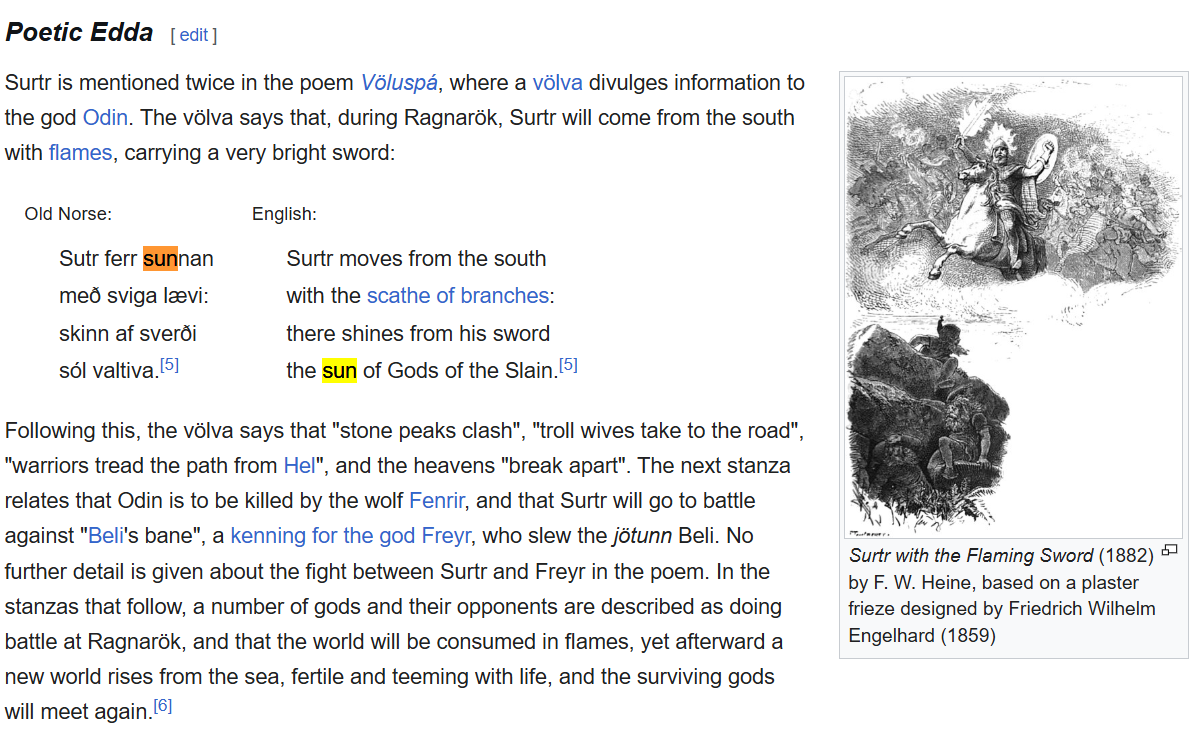Open the flames link
Viewport: 1192px width, 745px height.
(x=80, y=152)
